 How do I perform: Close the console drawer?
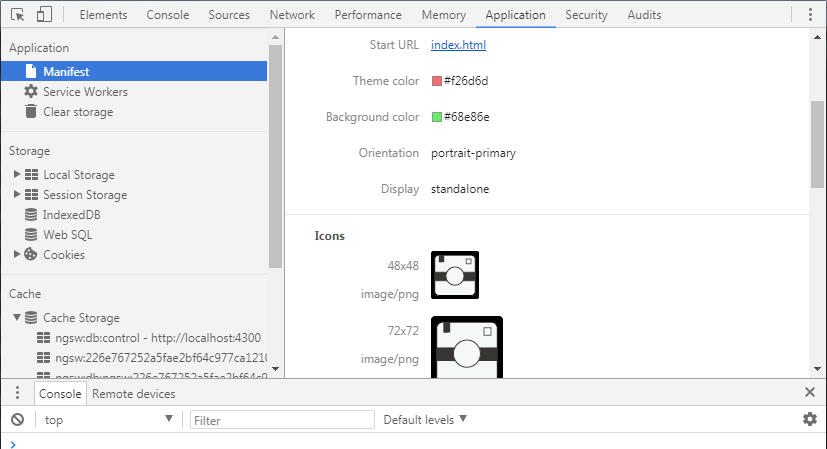point(810,392)
